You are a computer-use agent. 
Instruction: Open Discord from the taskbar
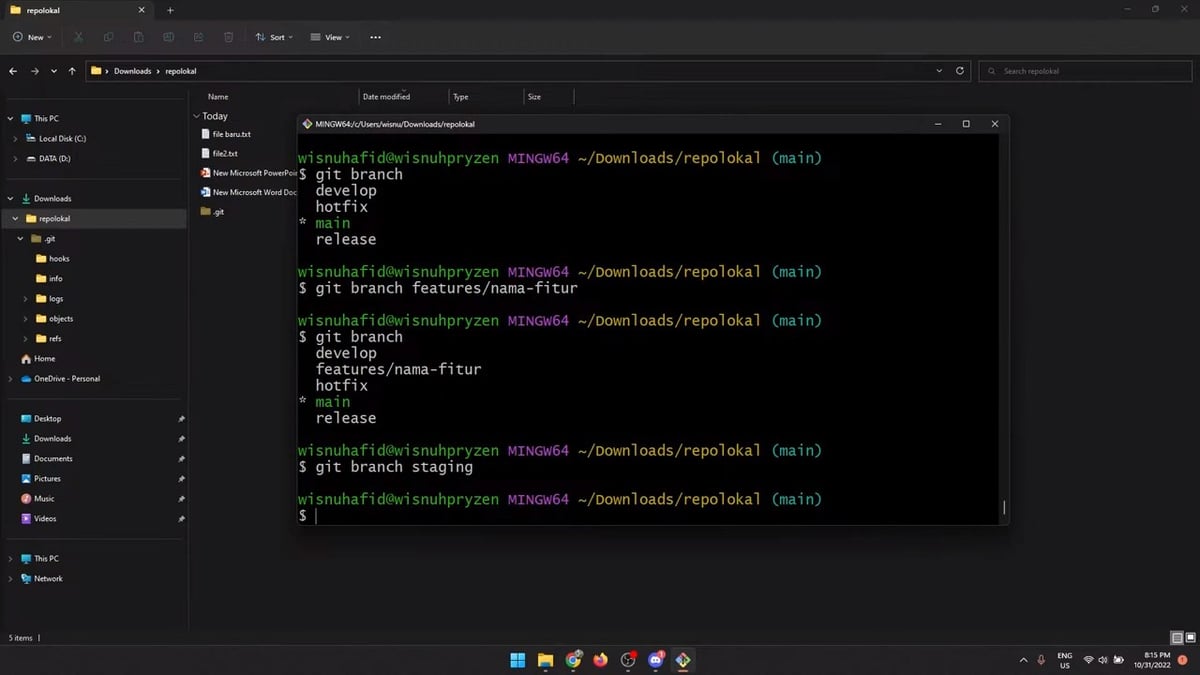point(656,660)
